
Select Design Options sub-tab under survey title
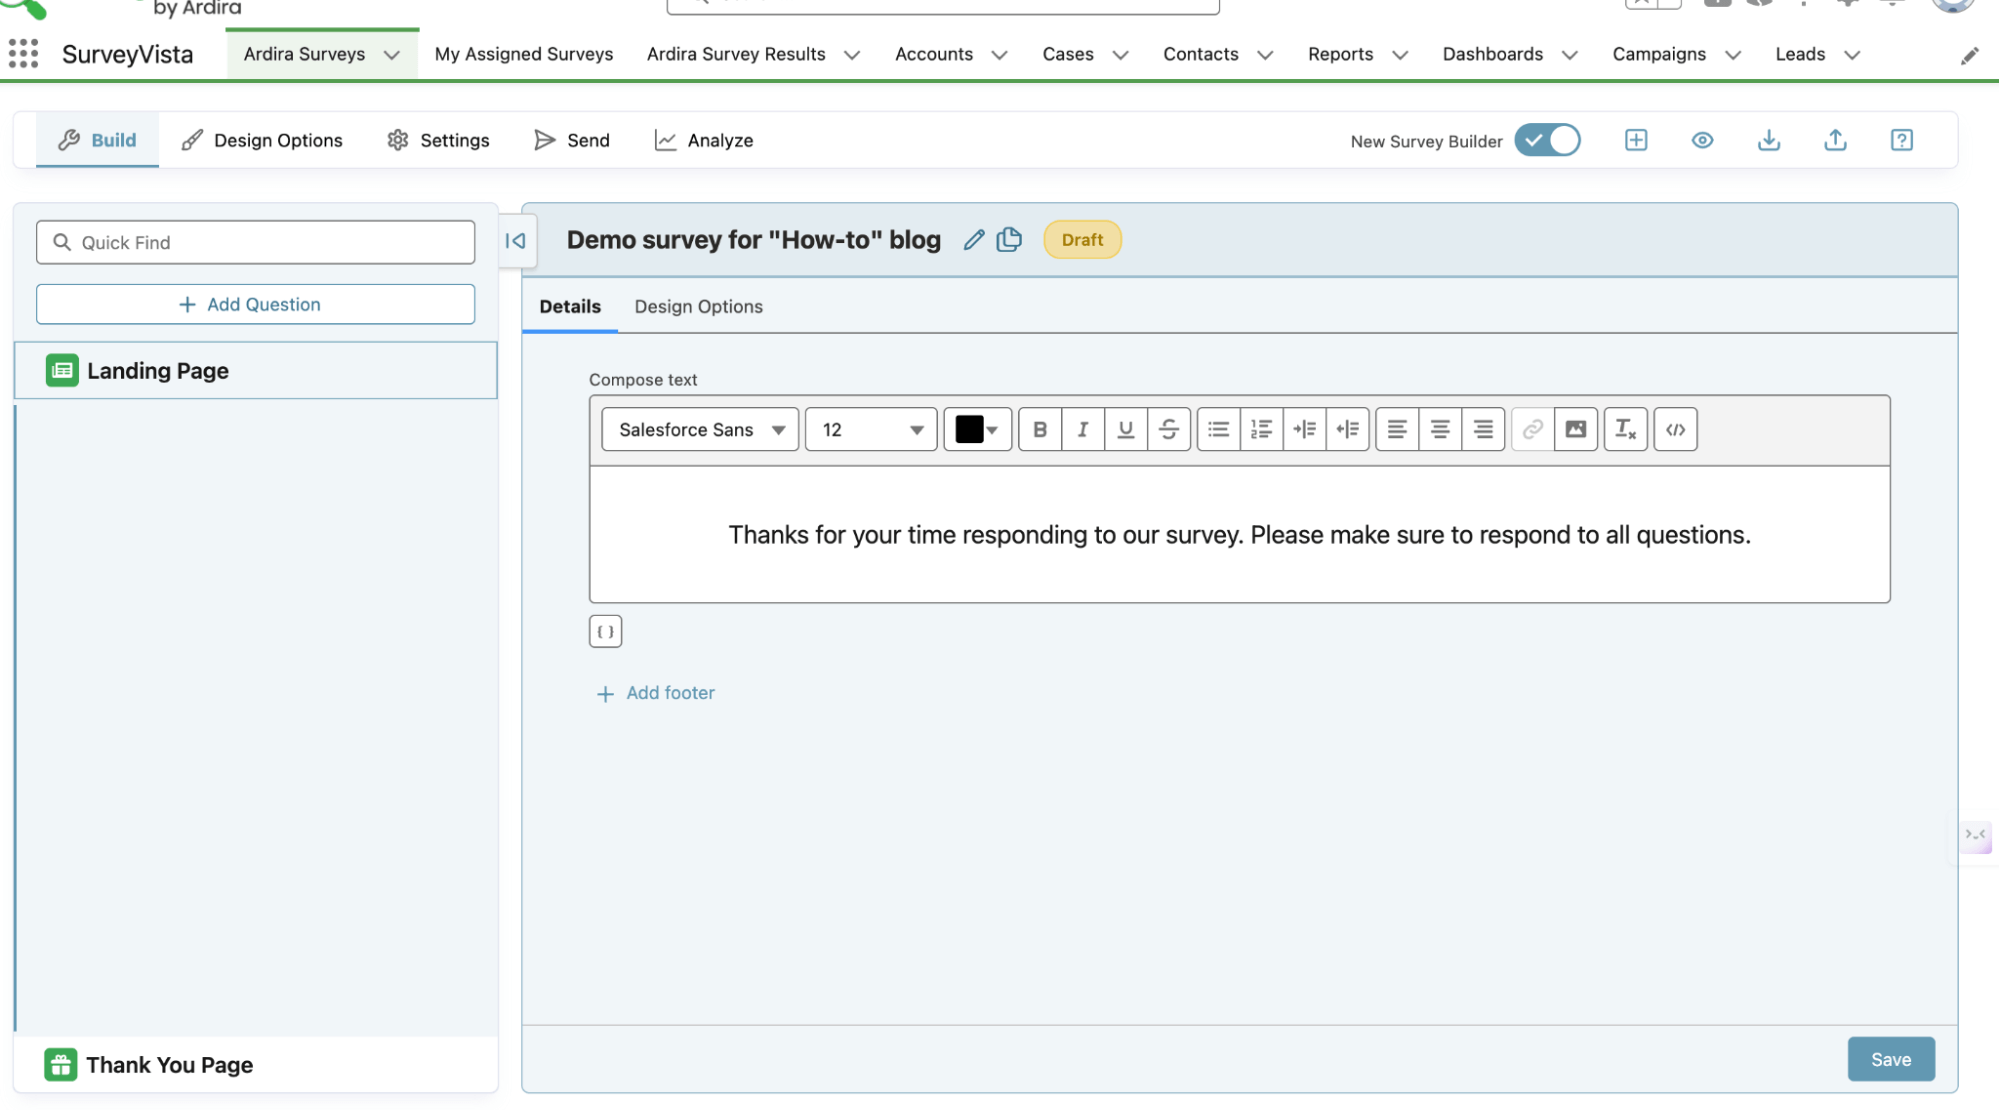click(698, 306)
